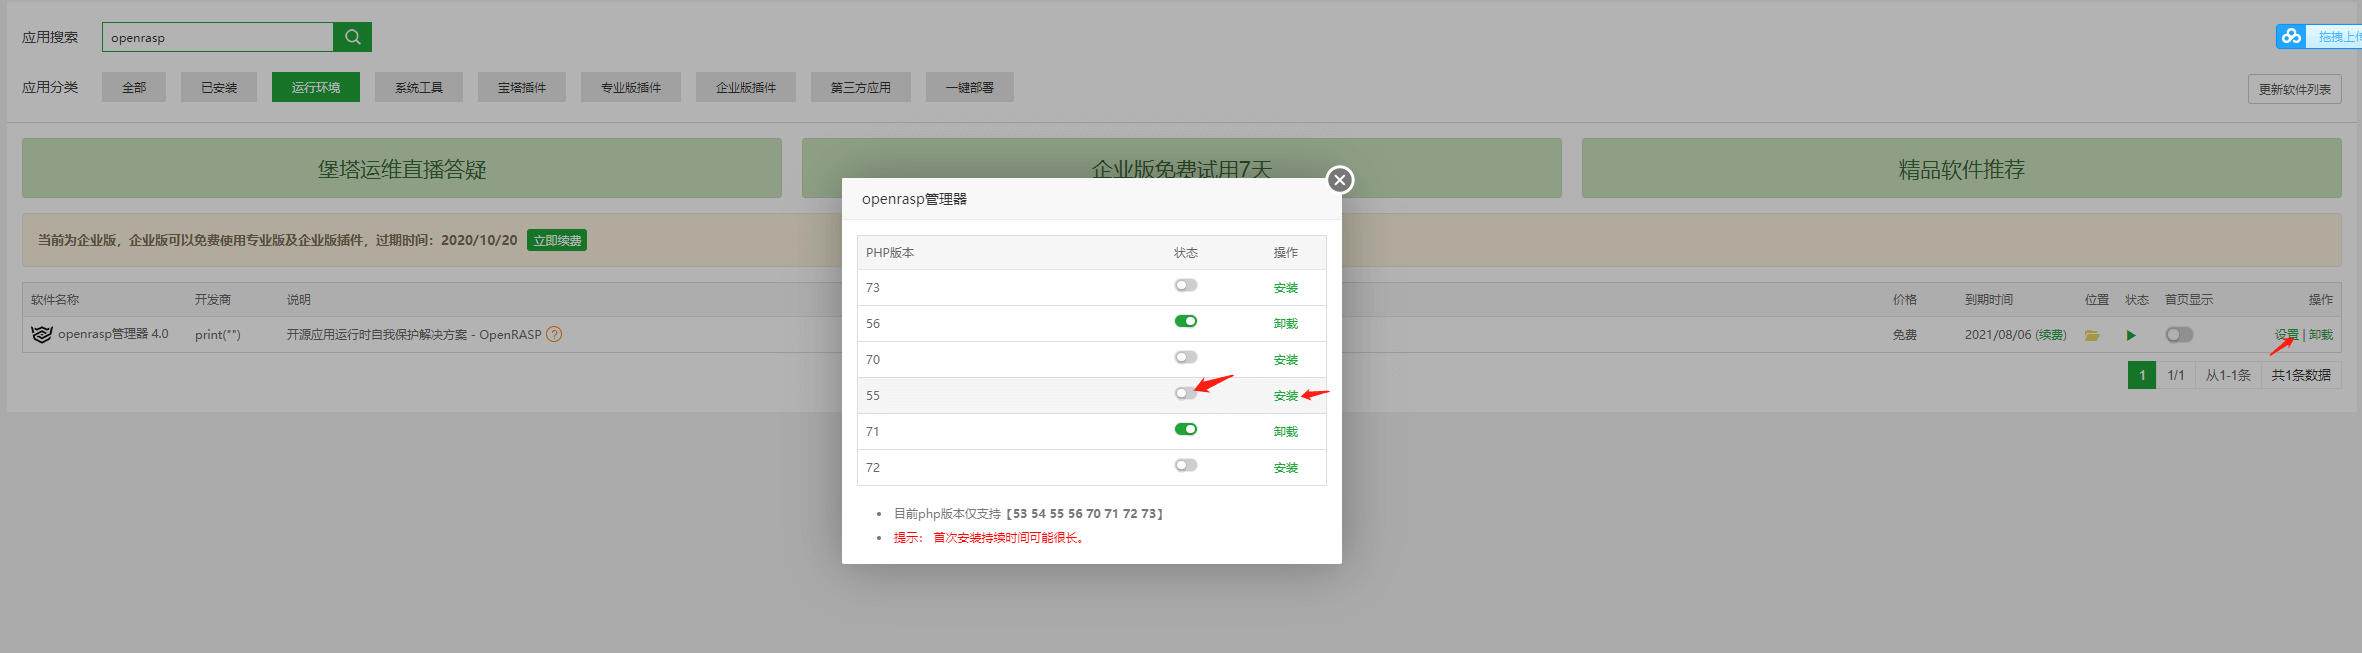Click the 开发商 column header

click(x=213, y=299)
